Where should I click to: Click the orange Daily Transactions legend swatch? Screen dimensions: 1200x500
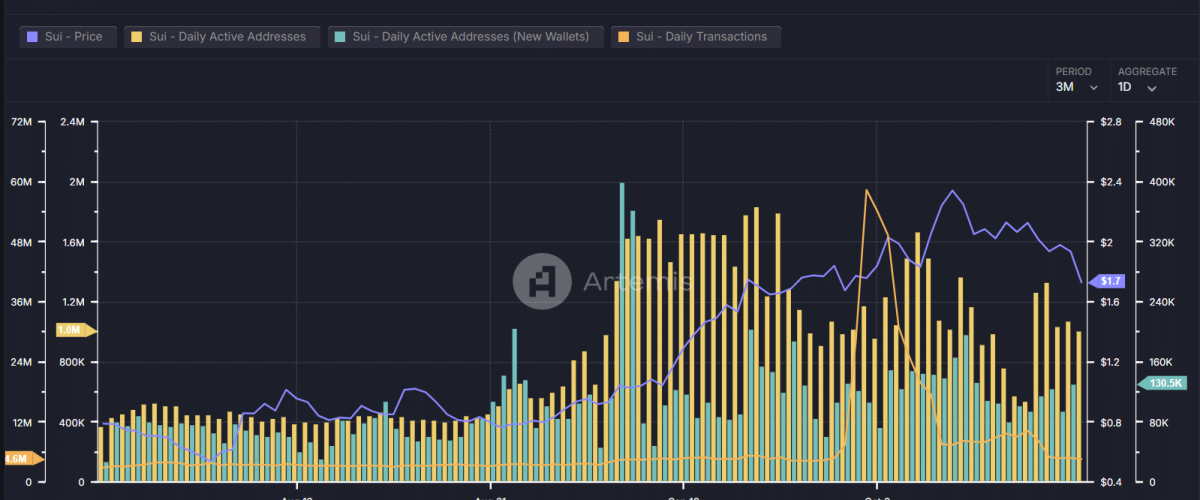point(624,37)
